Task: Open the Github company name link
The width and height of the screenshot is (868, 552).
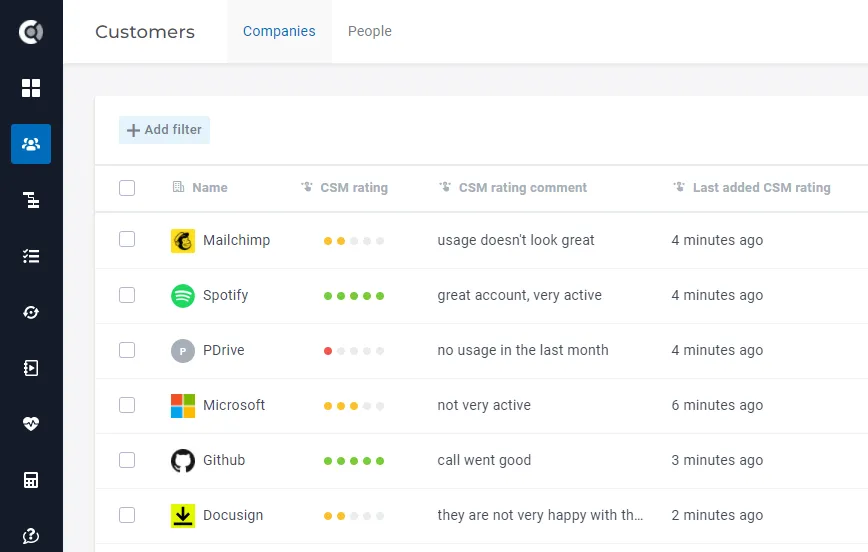Action: (224, 460)
